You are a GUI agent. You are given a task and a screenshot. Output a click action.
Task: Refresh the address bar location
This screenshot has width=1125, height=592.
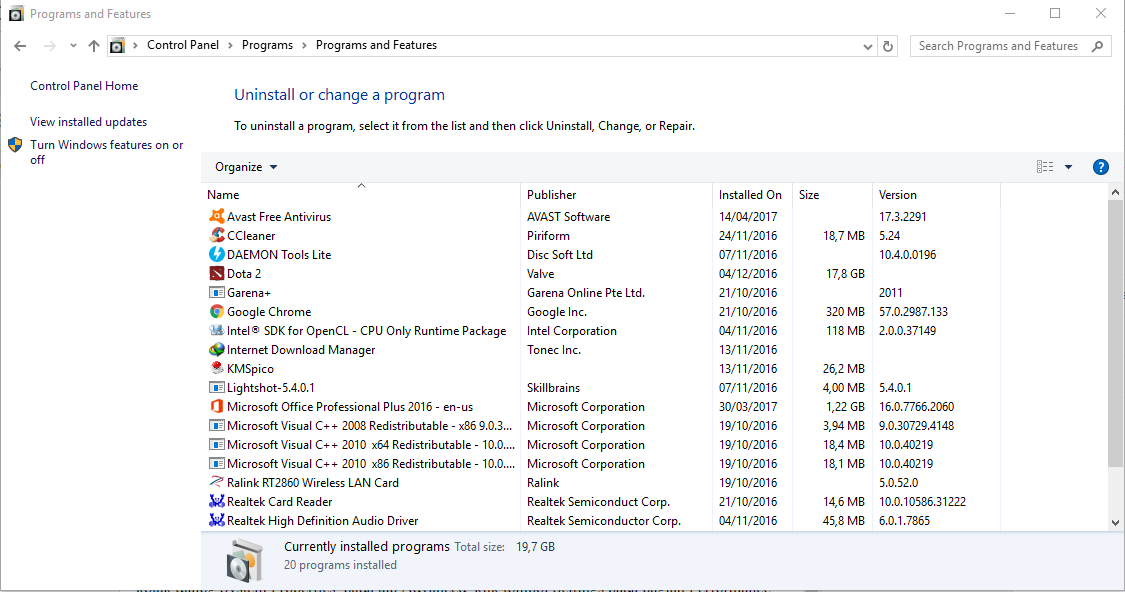point(888,46)
